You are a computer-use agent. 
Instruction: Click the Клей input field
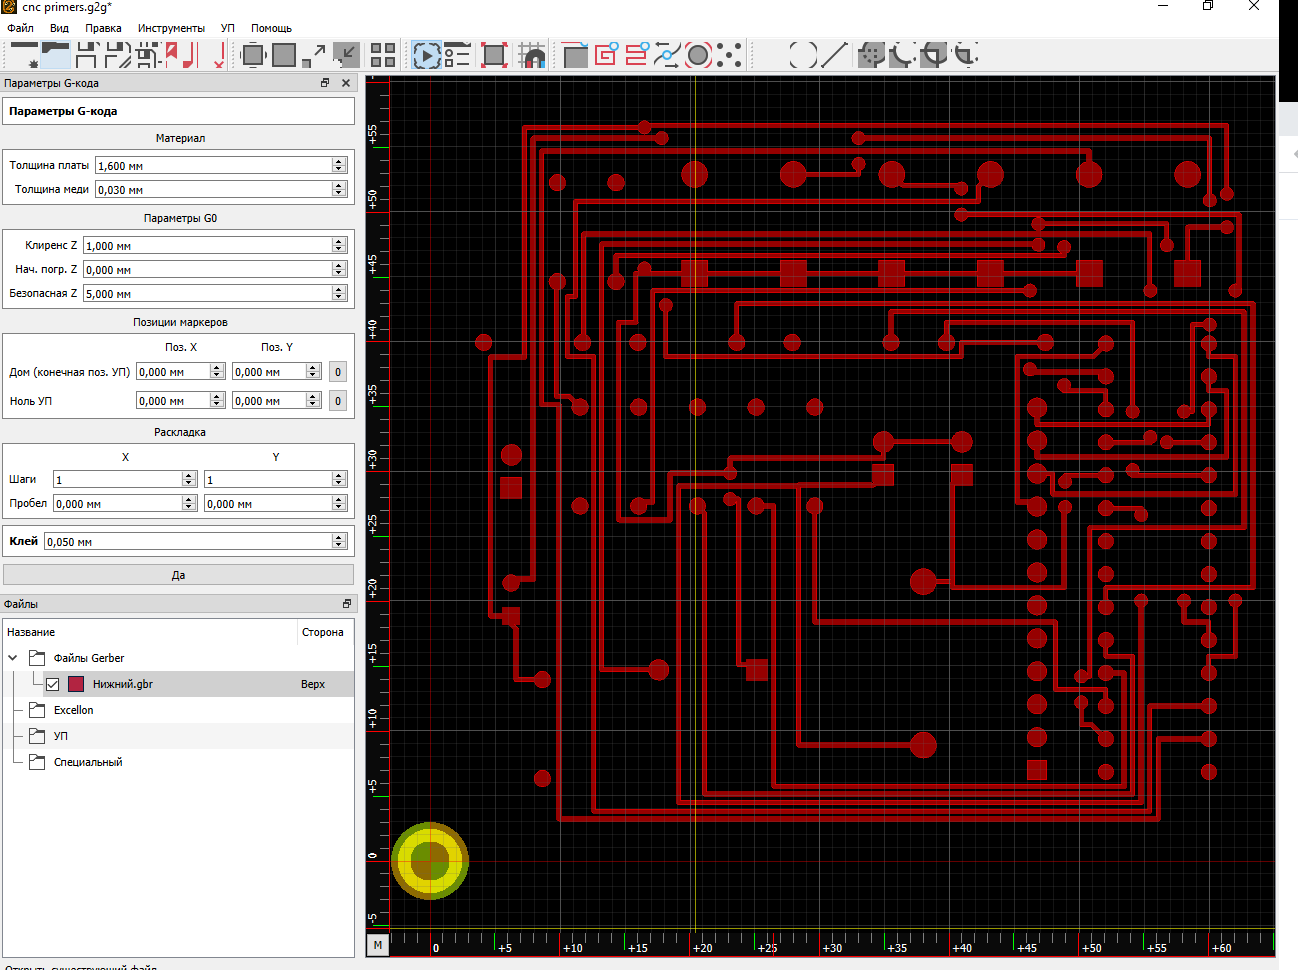(196, 542)
